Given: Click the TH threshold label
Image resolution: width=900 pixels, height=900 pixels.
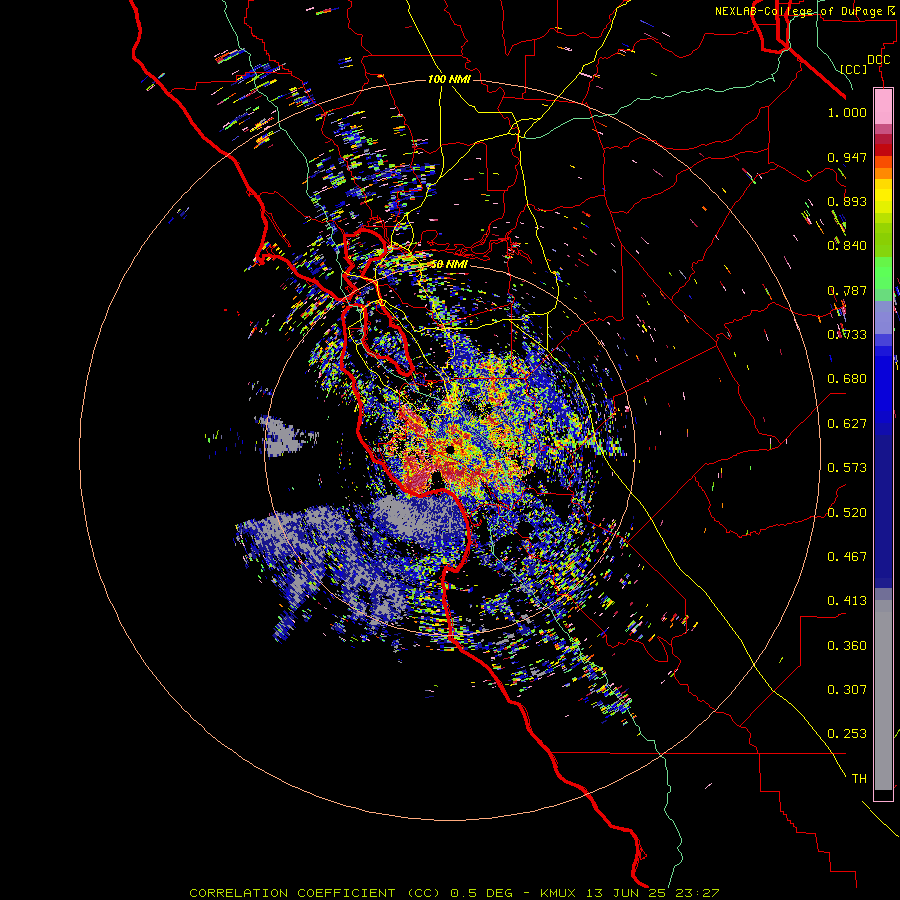Looking at the screenshot, I should pos(859,779).
